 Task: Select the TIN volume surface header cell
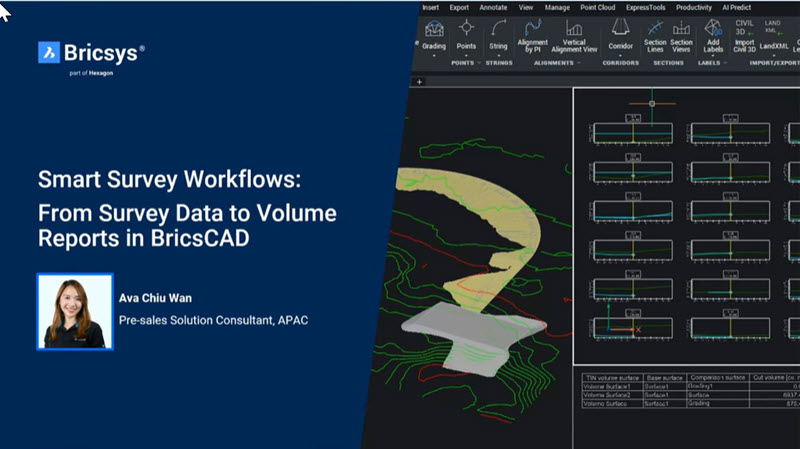(x=612, y=378)
